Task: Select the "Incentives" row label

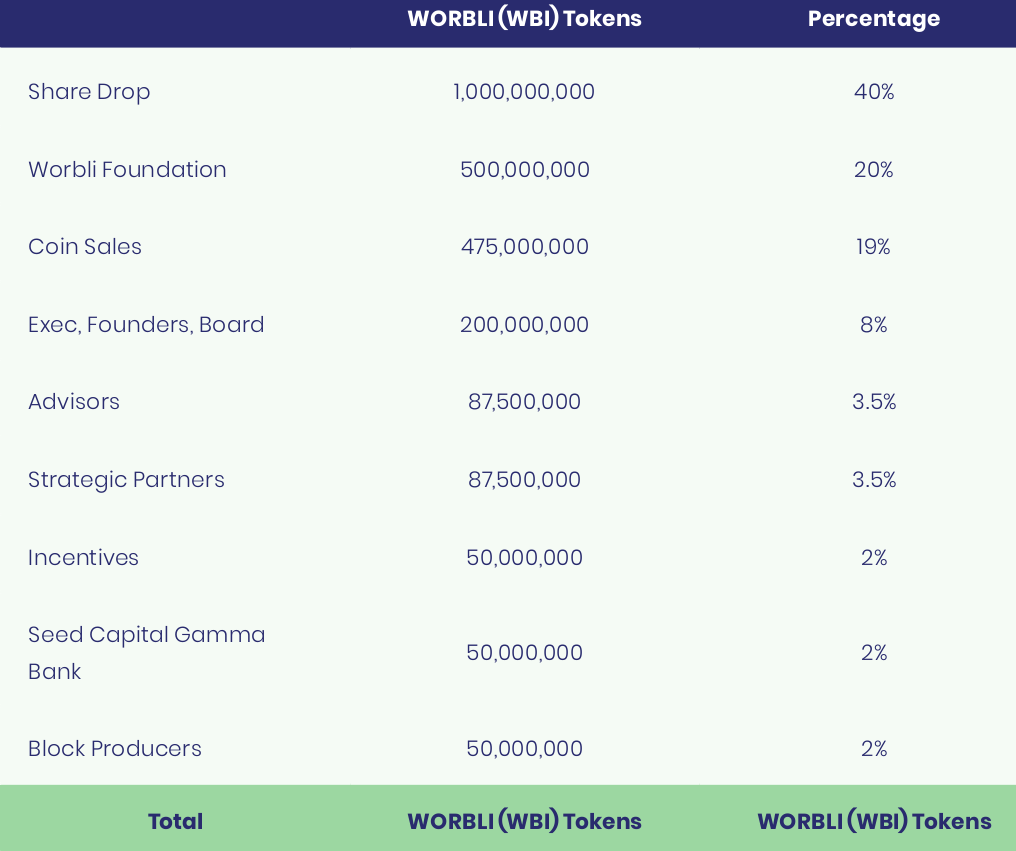Action: coord(83,557)
